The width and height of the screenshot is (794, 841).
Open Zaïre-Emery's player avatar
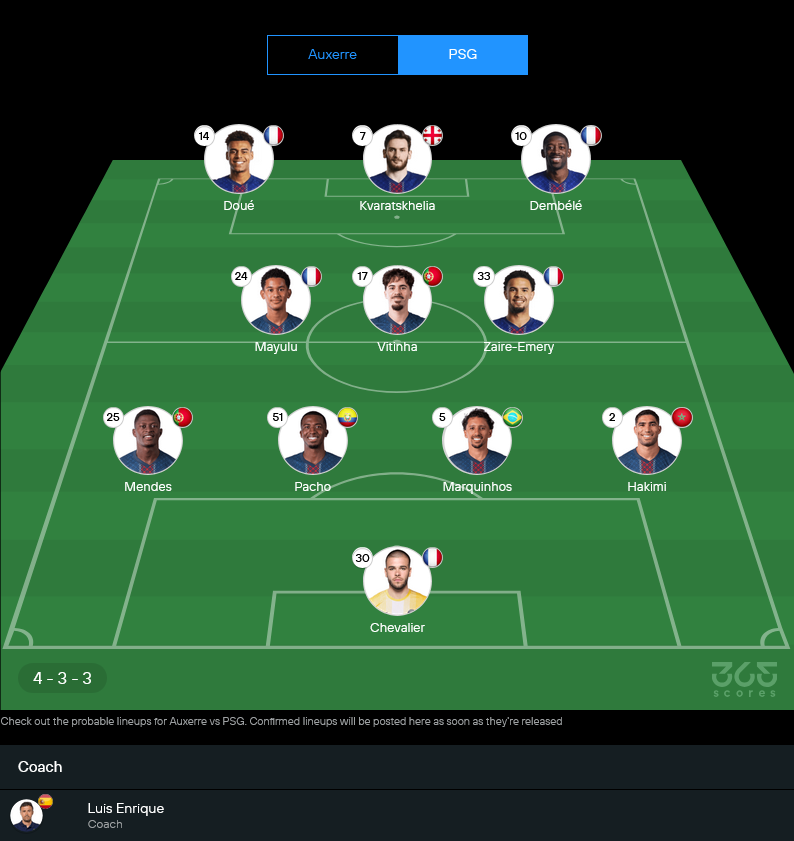point(519,300)
